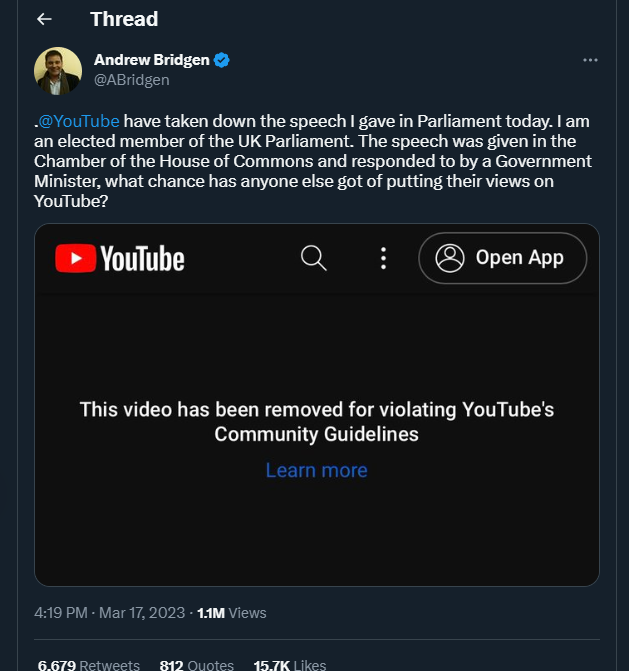This screenshot has width=629, height=671.
Task: Click the 1.1M Views count
Action: click(232, 612)
